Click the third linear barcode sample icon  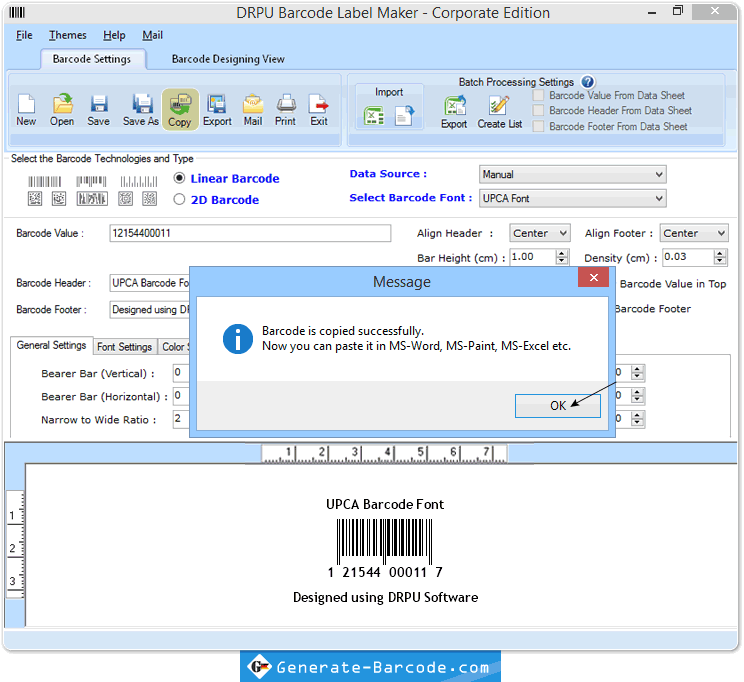click(x=139, y=181)
